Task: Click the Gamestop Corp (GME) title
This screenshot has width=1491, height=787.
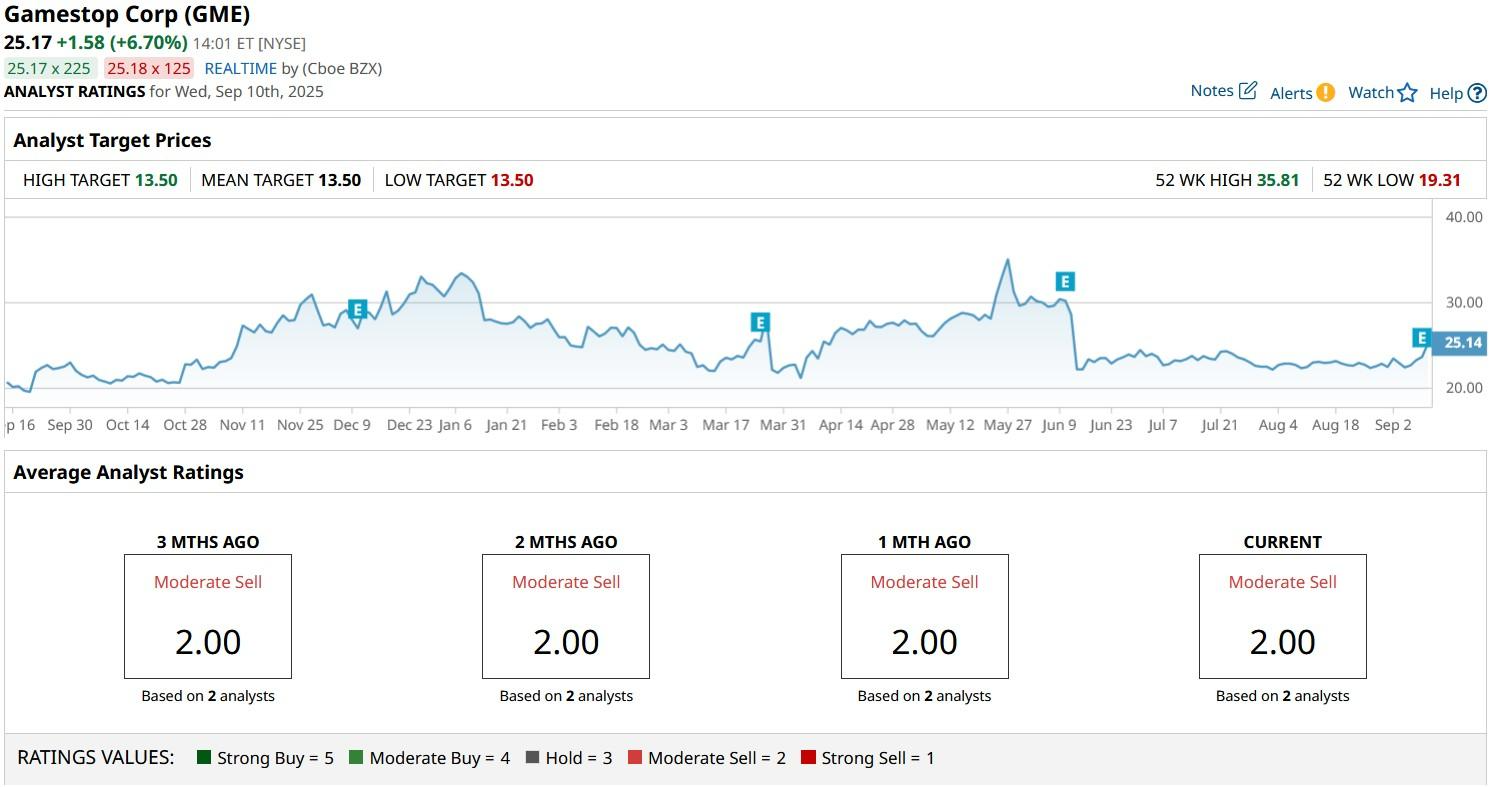Action: [126, 15]
